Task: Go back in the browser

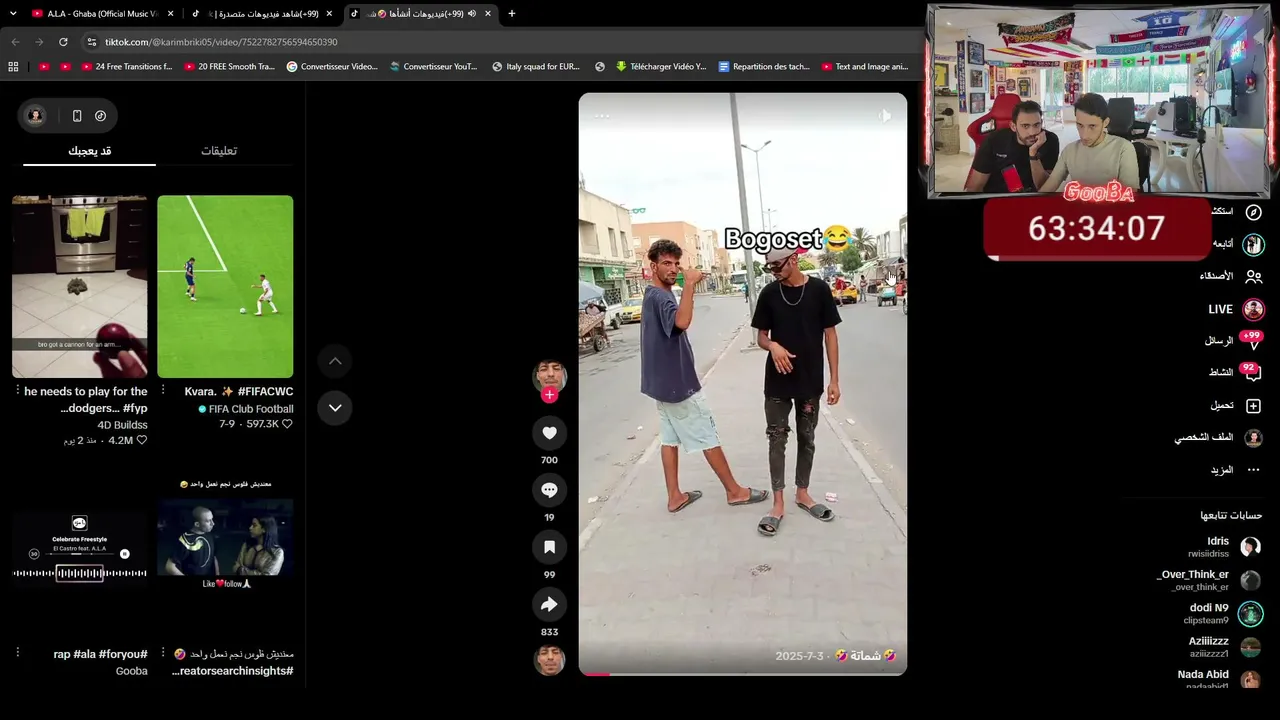Action: (x=15, y=42)
